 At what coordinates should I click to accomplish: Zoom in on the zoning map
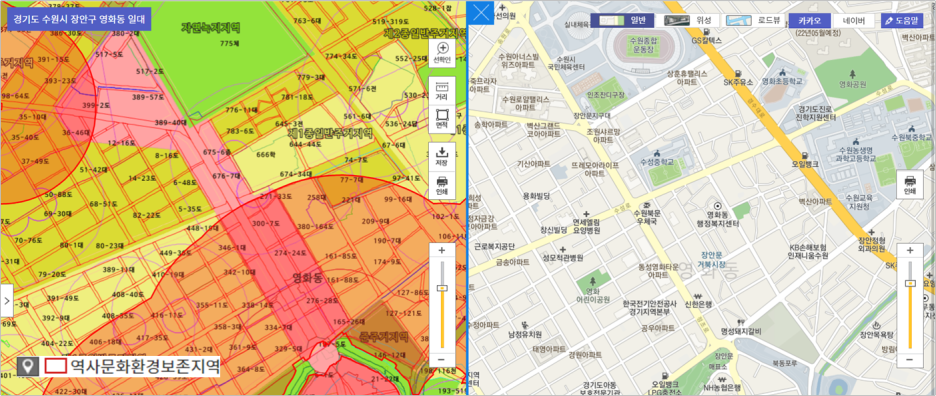(441, 250)
